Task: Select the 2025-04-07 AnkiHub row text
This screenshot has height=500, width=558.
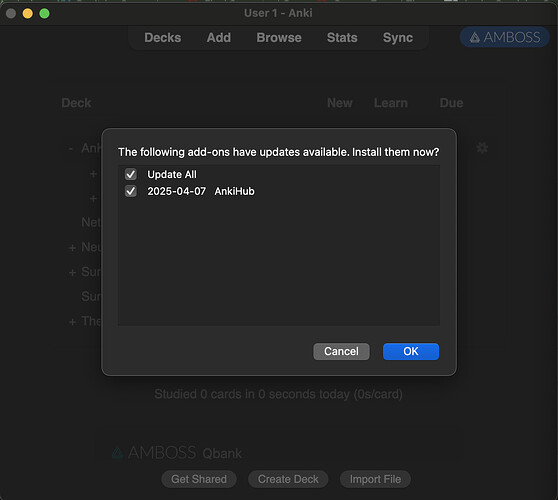Action: [x=201, y=191]
